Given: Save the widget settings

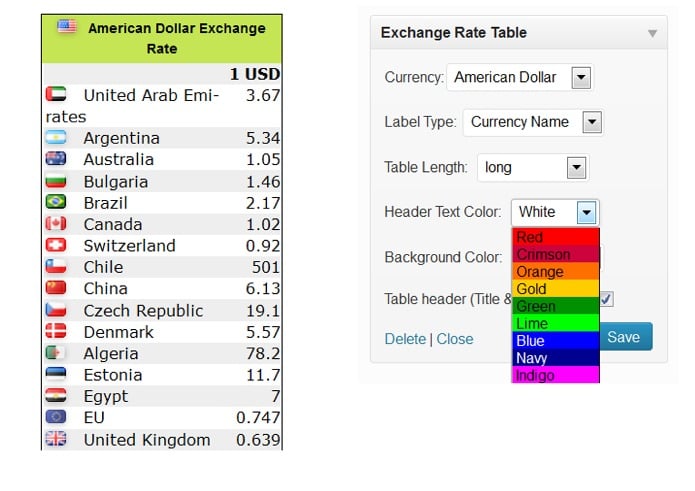Looking at the screenshot, I should point(624,337).
